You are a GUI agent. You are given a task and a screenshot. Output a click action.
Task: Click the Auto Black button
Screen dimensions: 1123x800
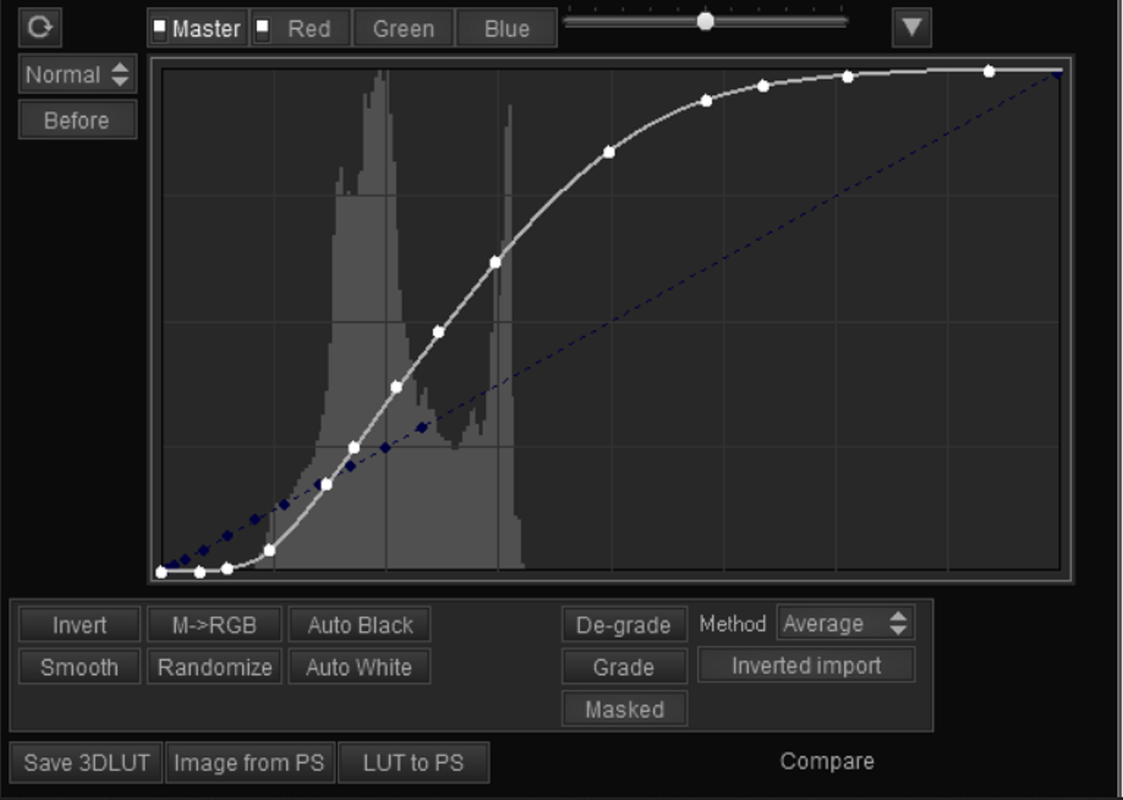click(360, 625)
